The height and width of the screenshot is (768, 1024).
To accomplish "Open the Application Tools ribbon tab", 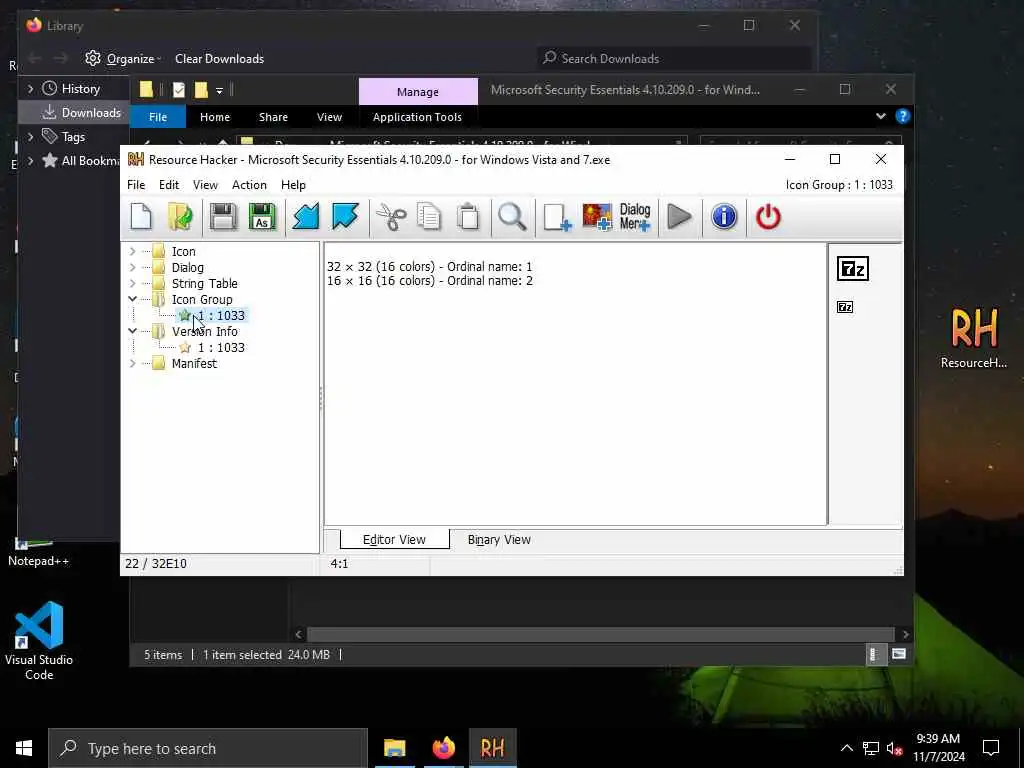I will pyautogui.click(x=417, y=117).
